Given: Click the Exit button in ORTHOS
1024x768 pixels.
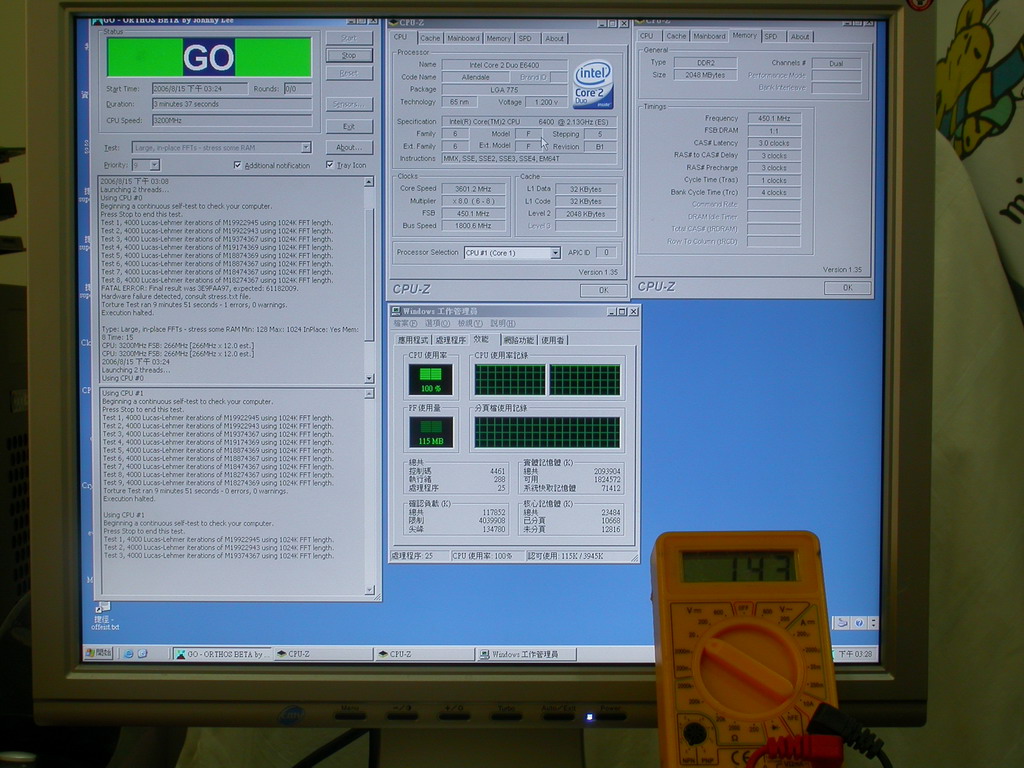Looking at the screenshot, I should click(349, 126).
